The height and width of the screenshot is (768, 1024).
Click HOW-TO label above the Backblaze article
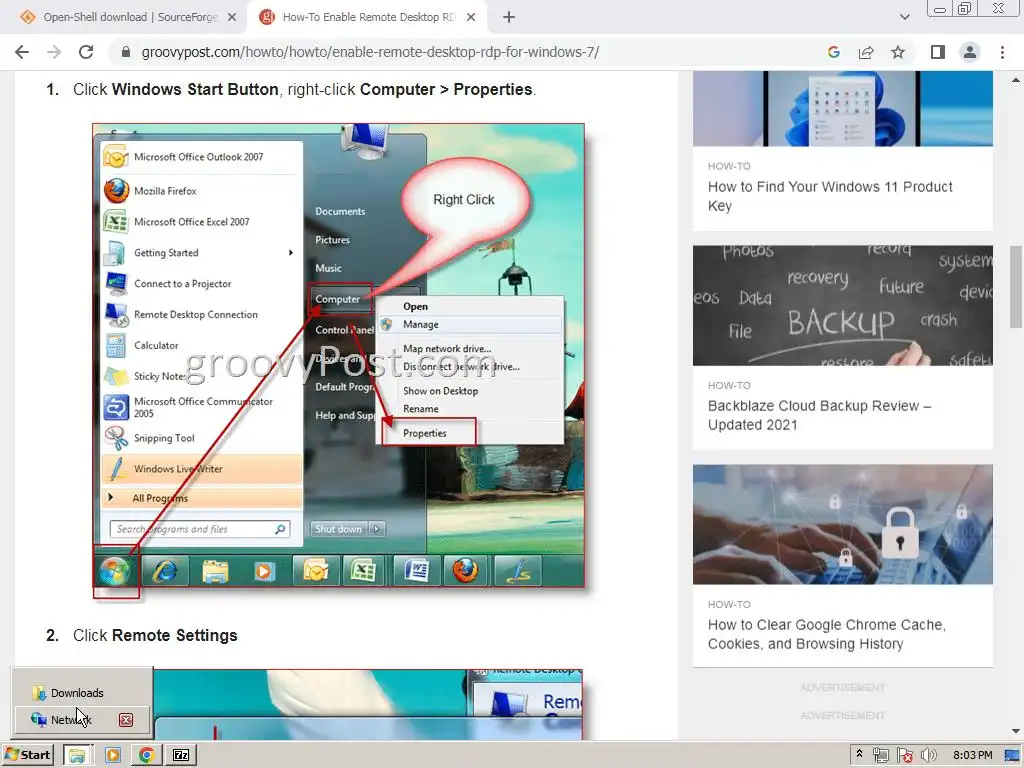[729, 385]
